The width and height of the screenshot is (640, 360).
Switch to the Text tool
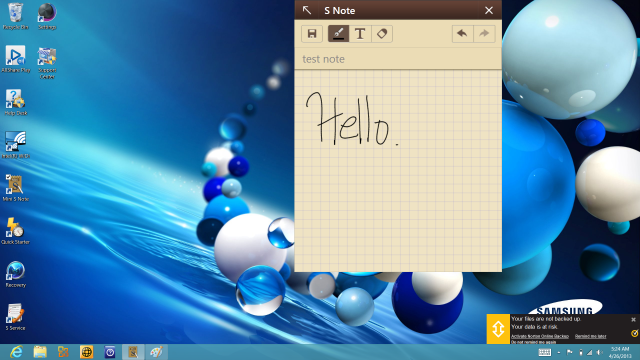coord(360,33)
